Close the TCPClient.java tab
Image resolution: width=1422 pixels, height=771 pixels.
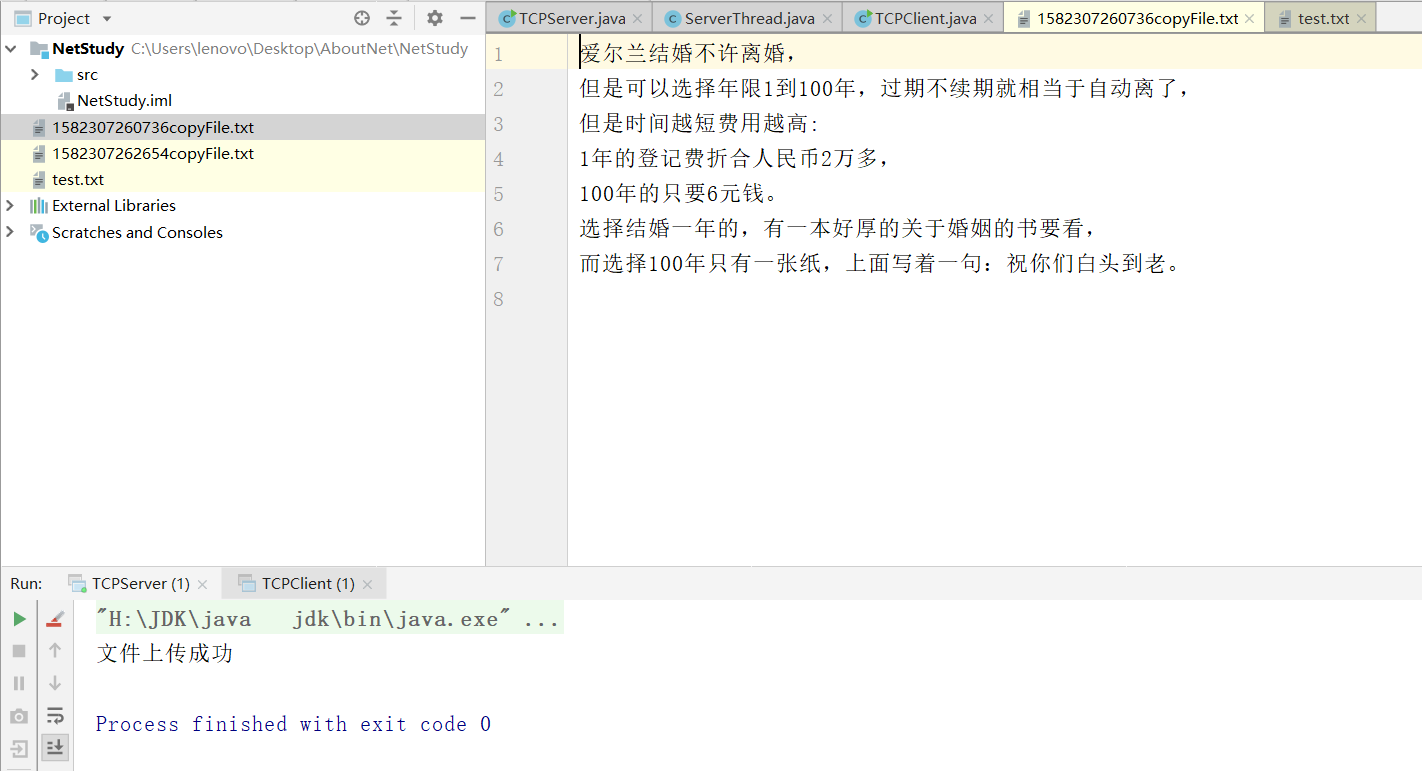click(989, 19)
